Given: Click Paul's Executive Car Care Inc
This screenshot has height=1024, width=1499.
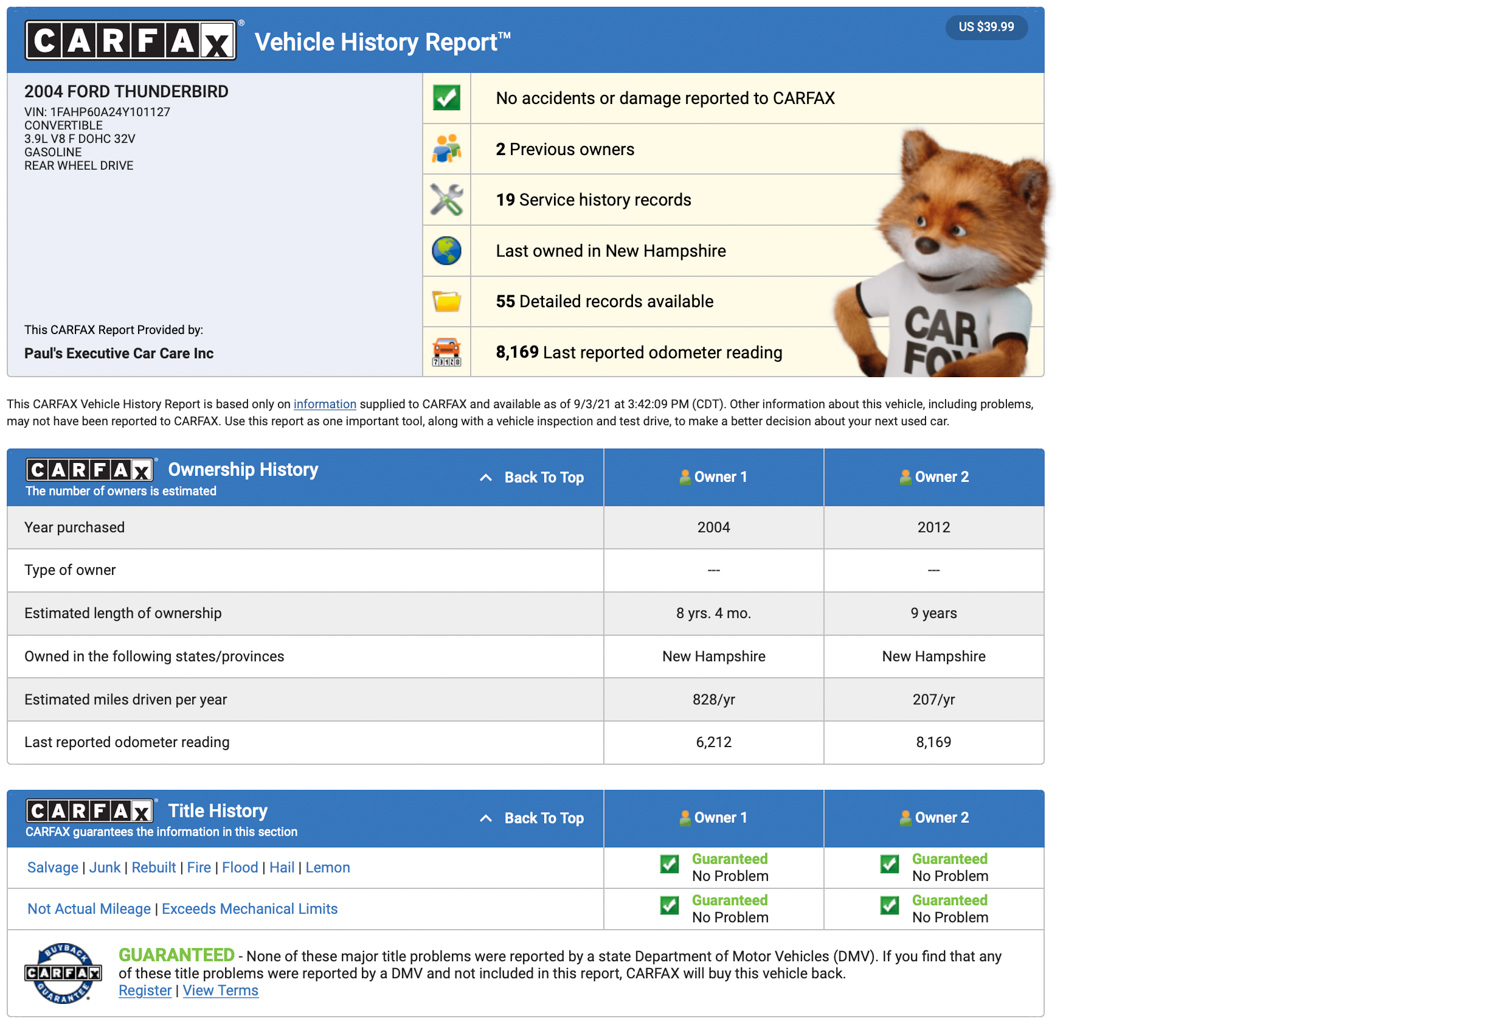Looking at the screenshot, I should coord(119,353).
